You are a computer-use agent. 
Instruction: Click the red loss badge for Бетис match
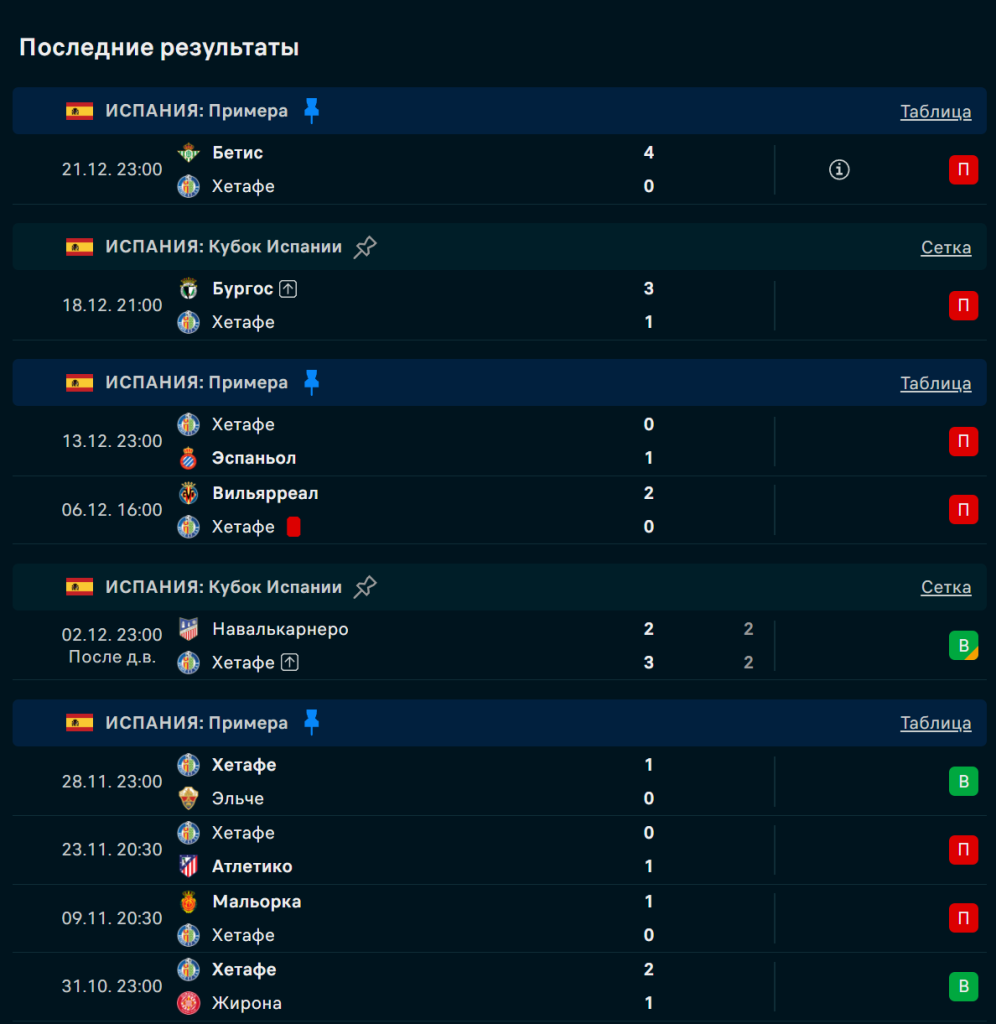pyautogui.click(x=963, y=170)
